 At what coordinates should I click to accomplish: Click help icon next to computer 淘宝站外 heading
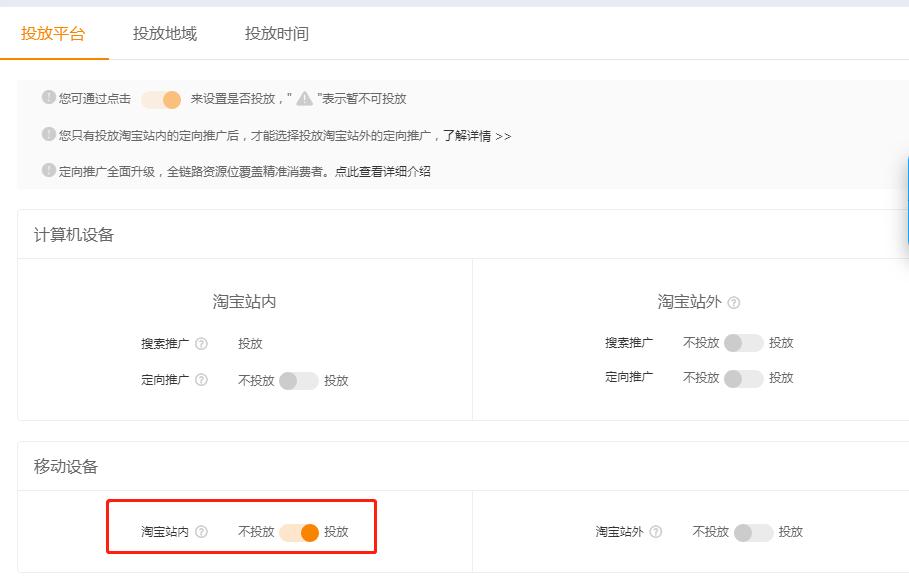click(734, 303)
